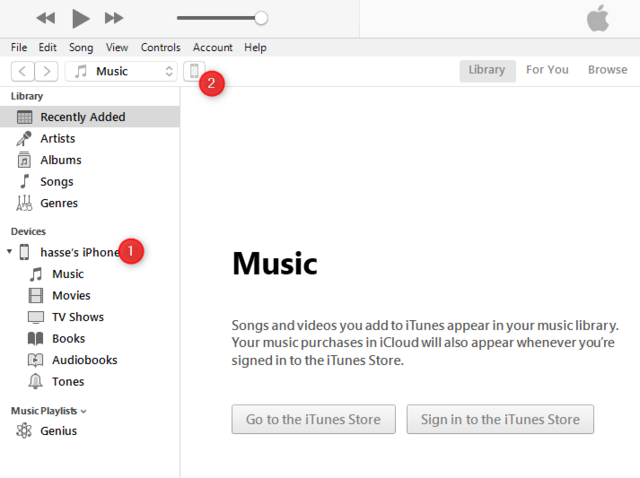The width and height of the screenshot is (640, 478).
Task: Open TV Shows under hasse's iPhone
Action: (x=78, y=317)
